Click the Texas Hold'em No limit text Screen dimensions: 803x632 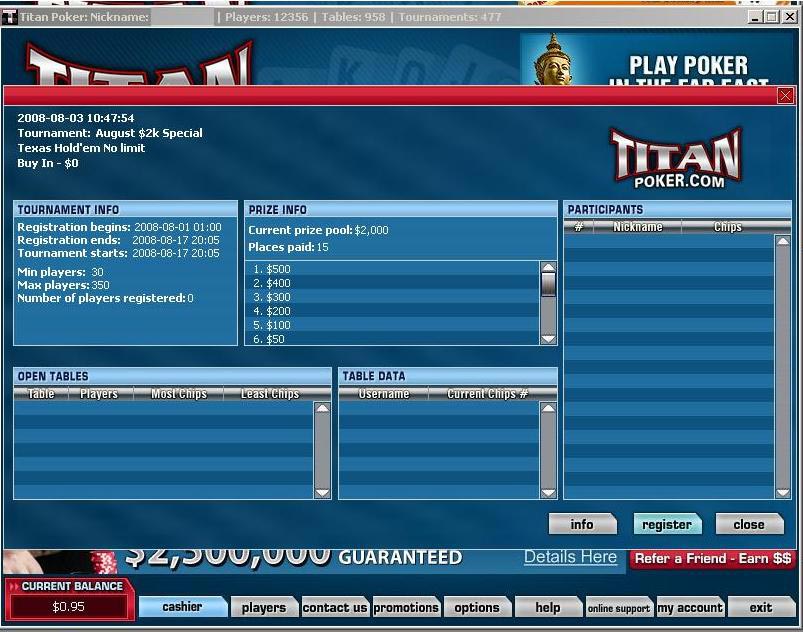coord(81,148)
